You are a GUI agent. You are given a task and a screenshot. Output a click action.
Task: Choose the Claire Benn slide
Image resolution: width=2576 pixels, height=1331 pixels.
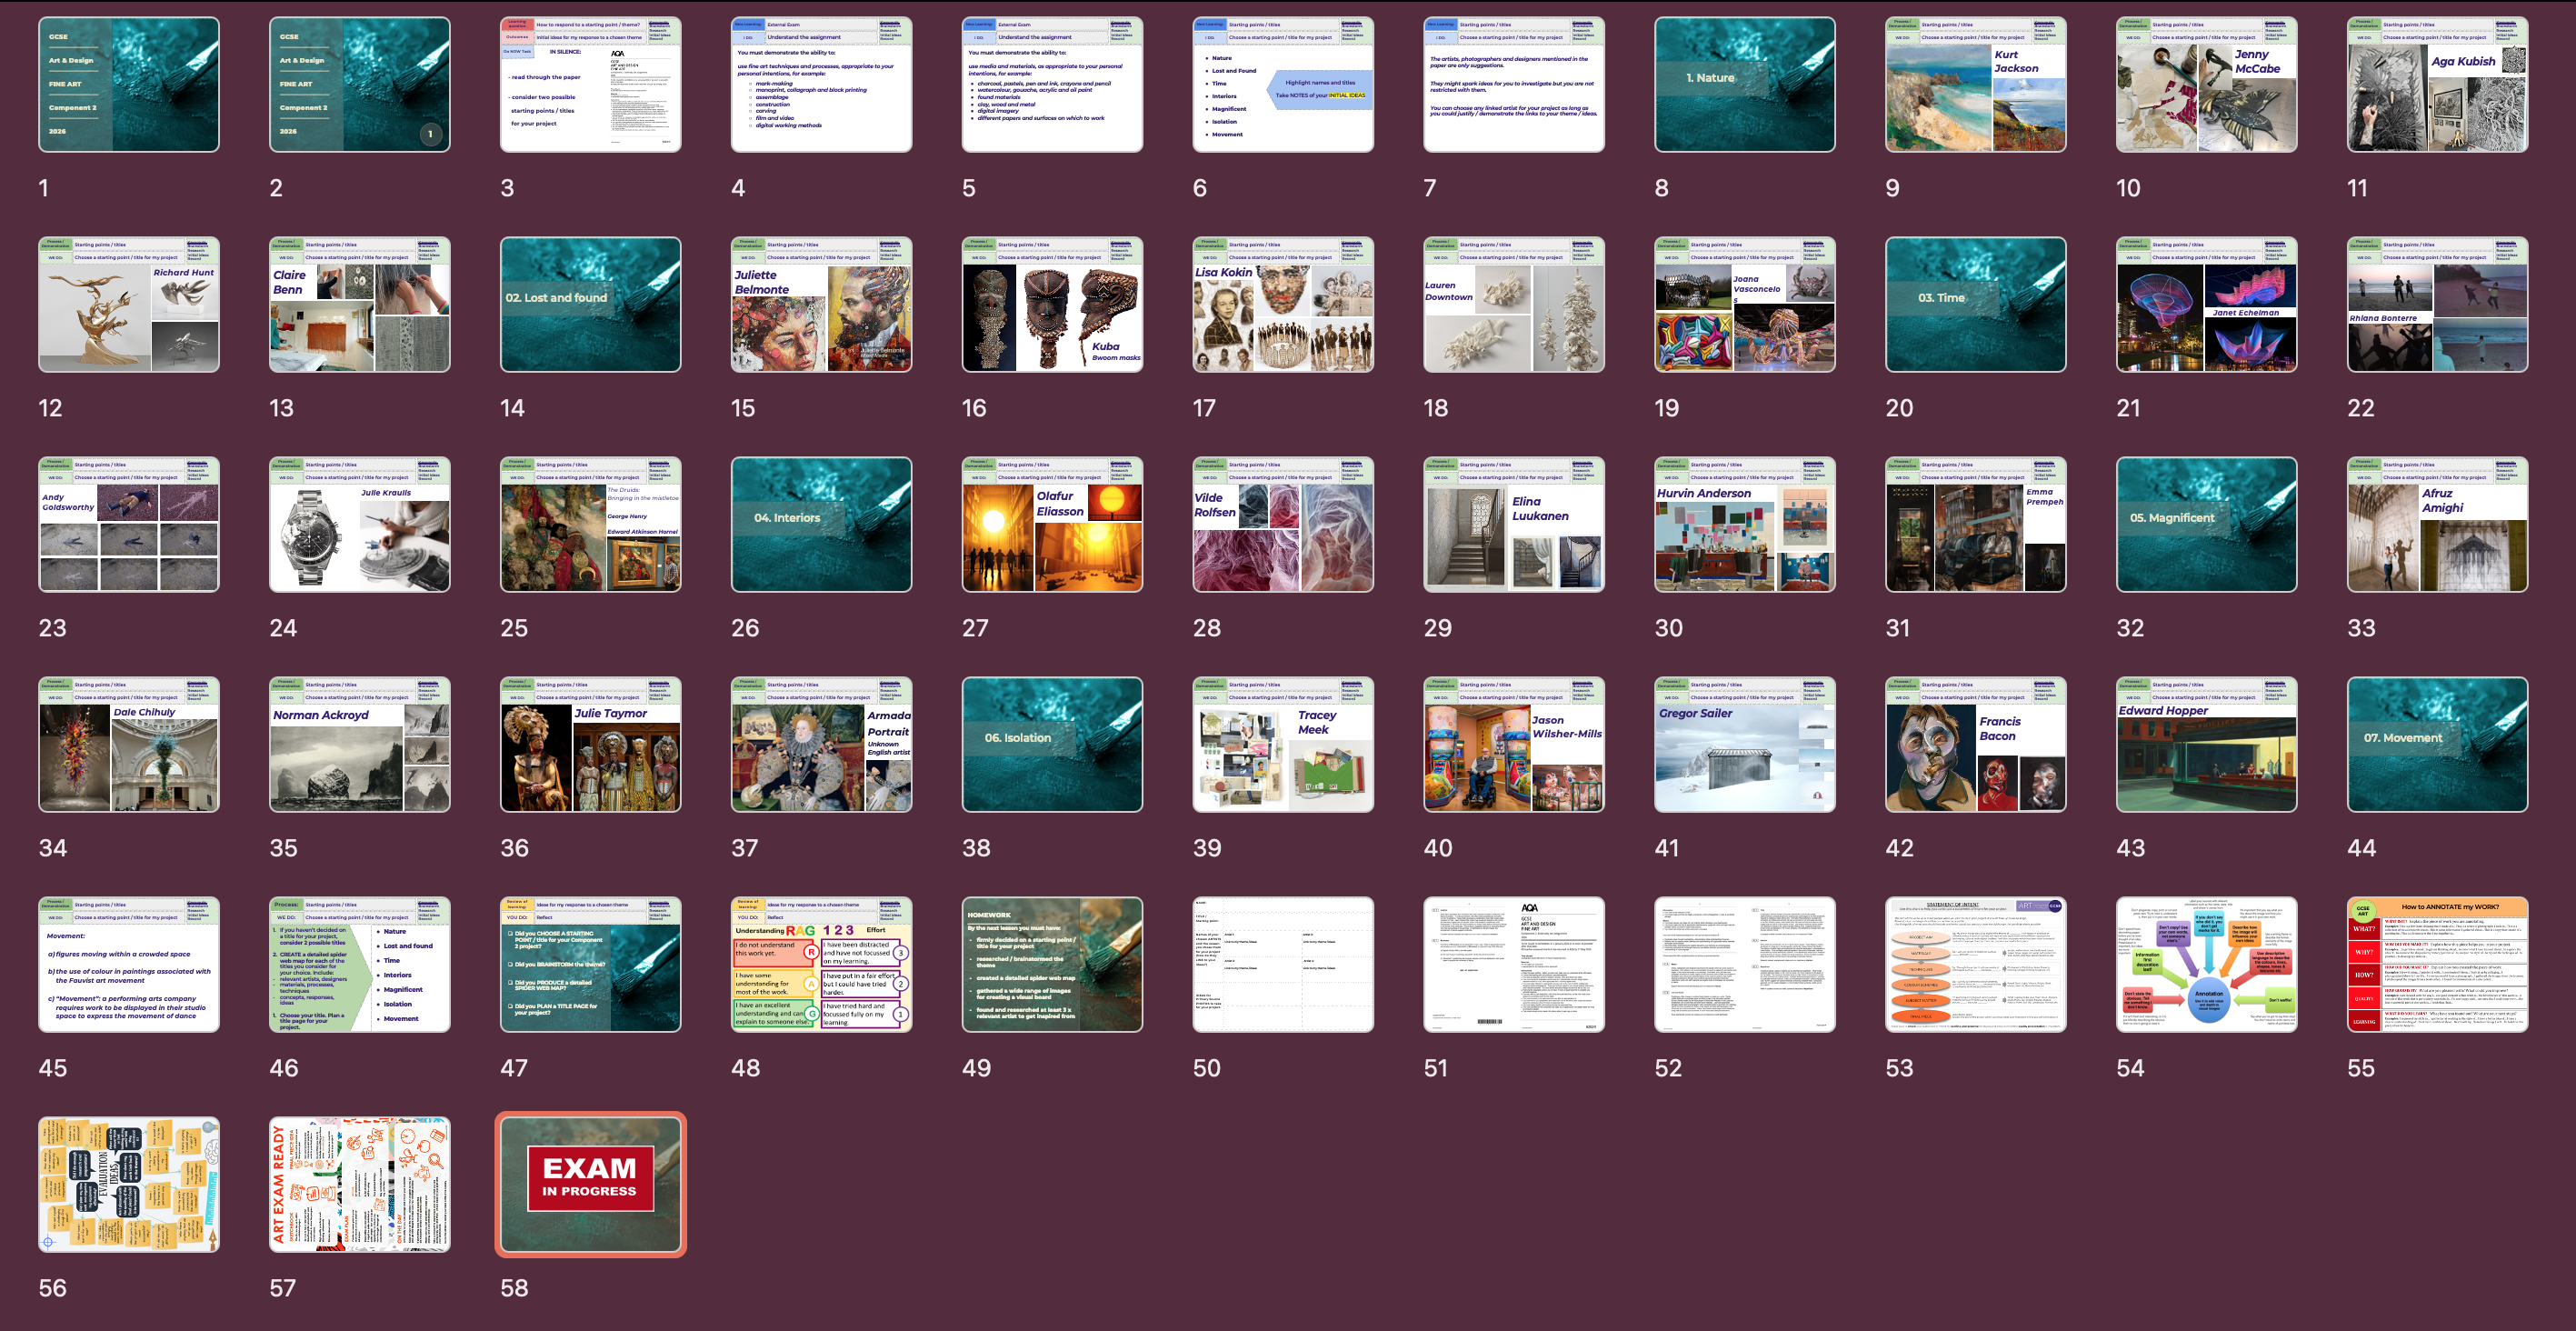[360, 305]
